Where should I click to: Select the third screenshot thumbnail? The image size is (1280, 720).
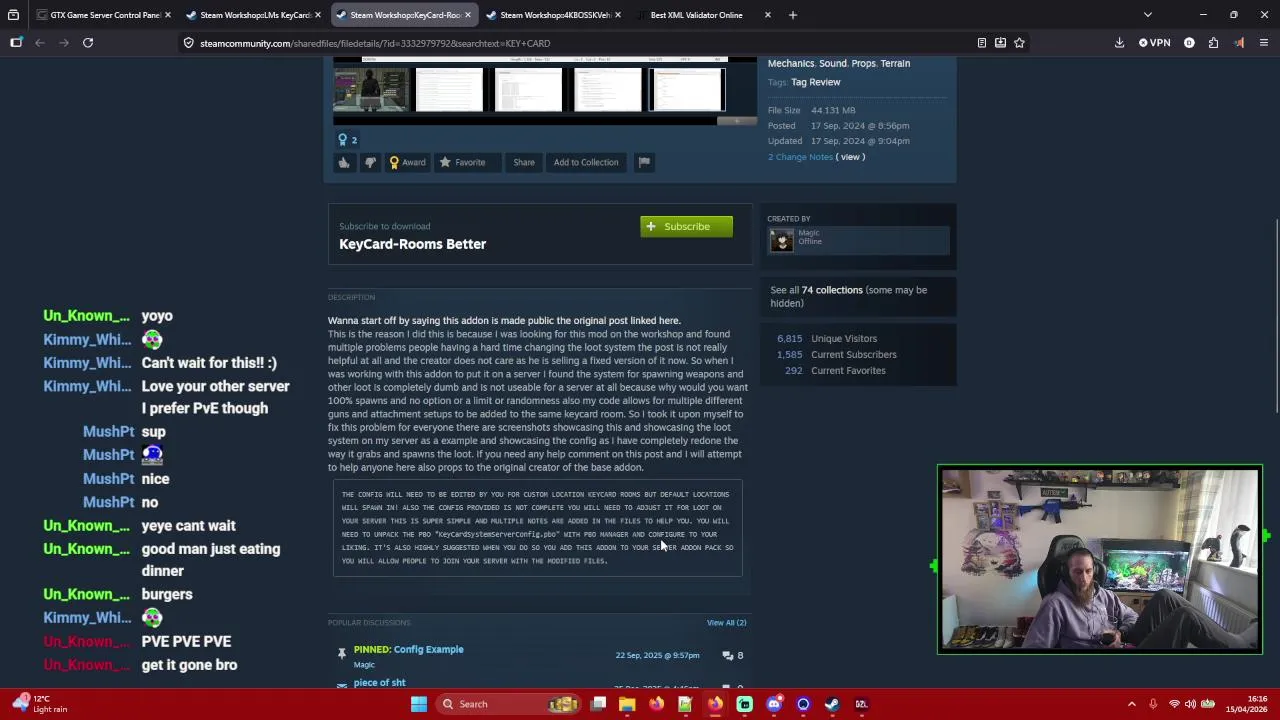pyautogui.click(x=528, y=90)
